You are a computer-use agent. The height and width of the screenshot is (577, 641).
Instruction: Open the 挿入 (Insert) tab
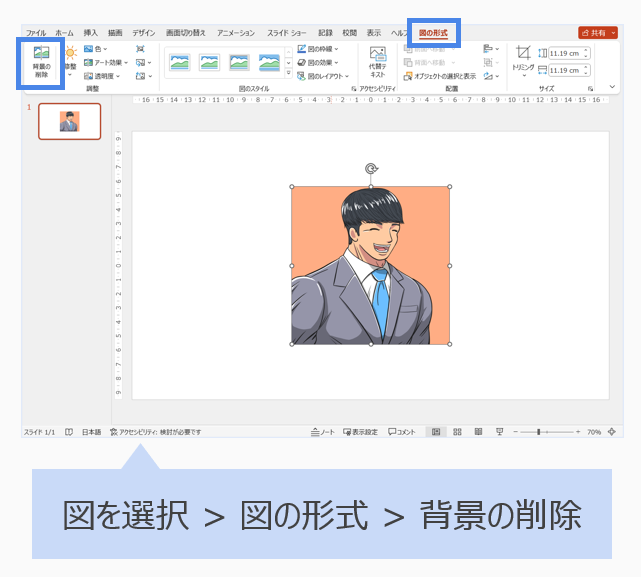[91, 33]
